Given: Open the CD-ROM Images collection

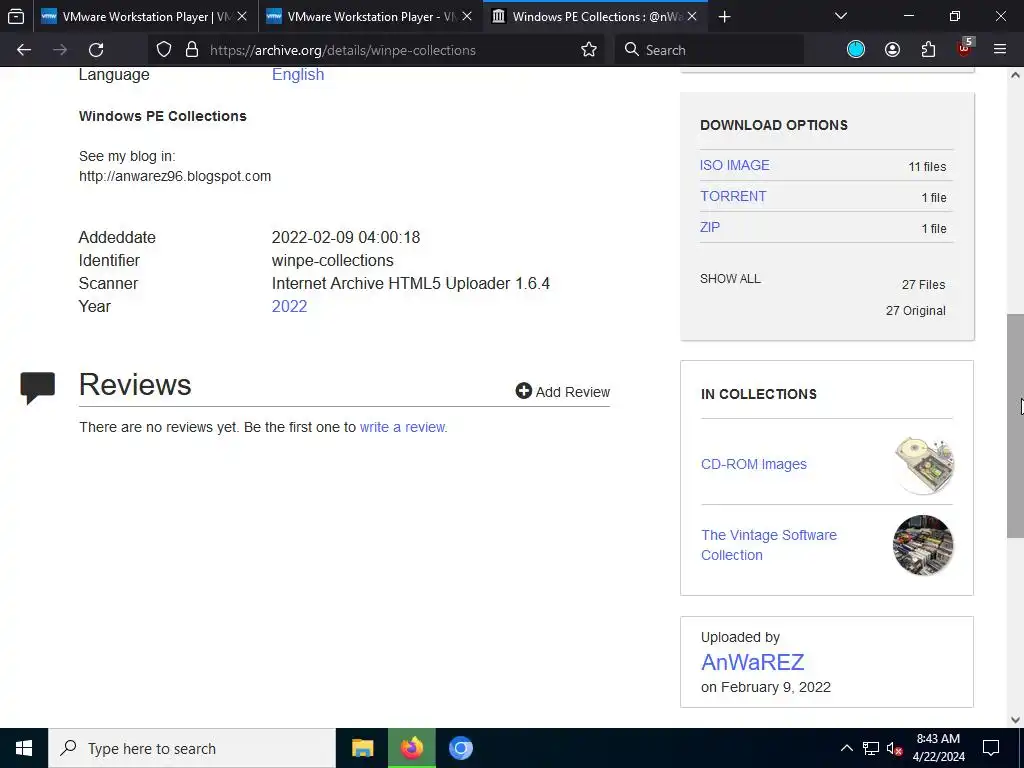Looking at the screenshot, I should click(754, 464).
